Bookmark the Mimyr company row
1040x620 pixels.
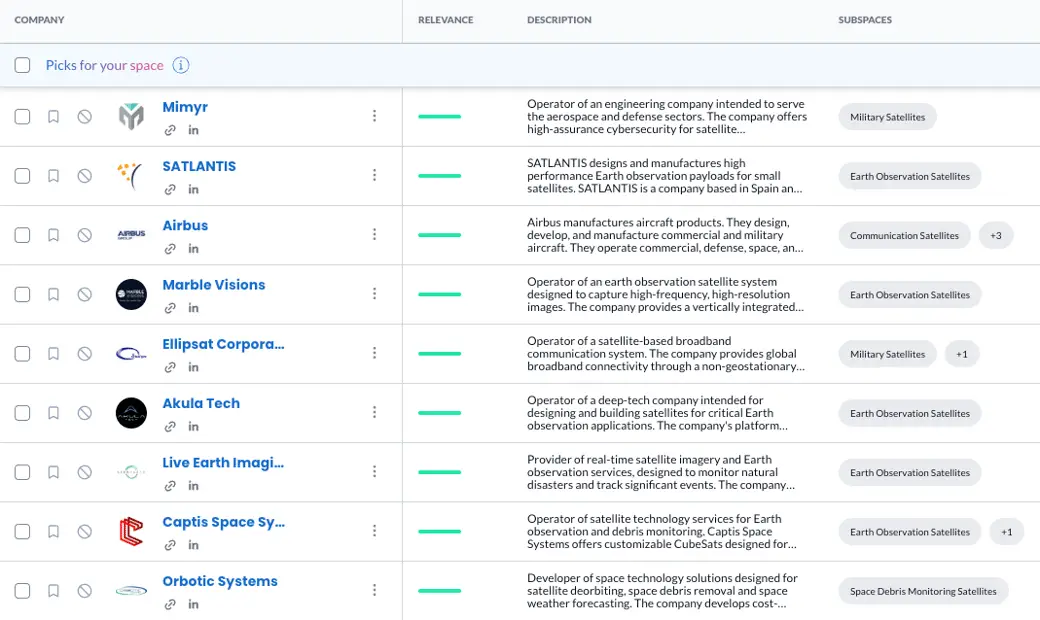(x=54, y=117)
